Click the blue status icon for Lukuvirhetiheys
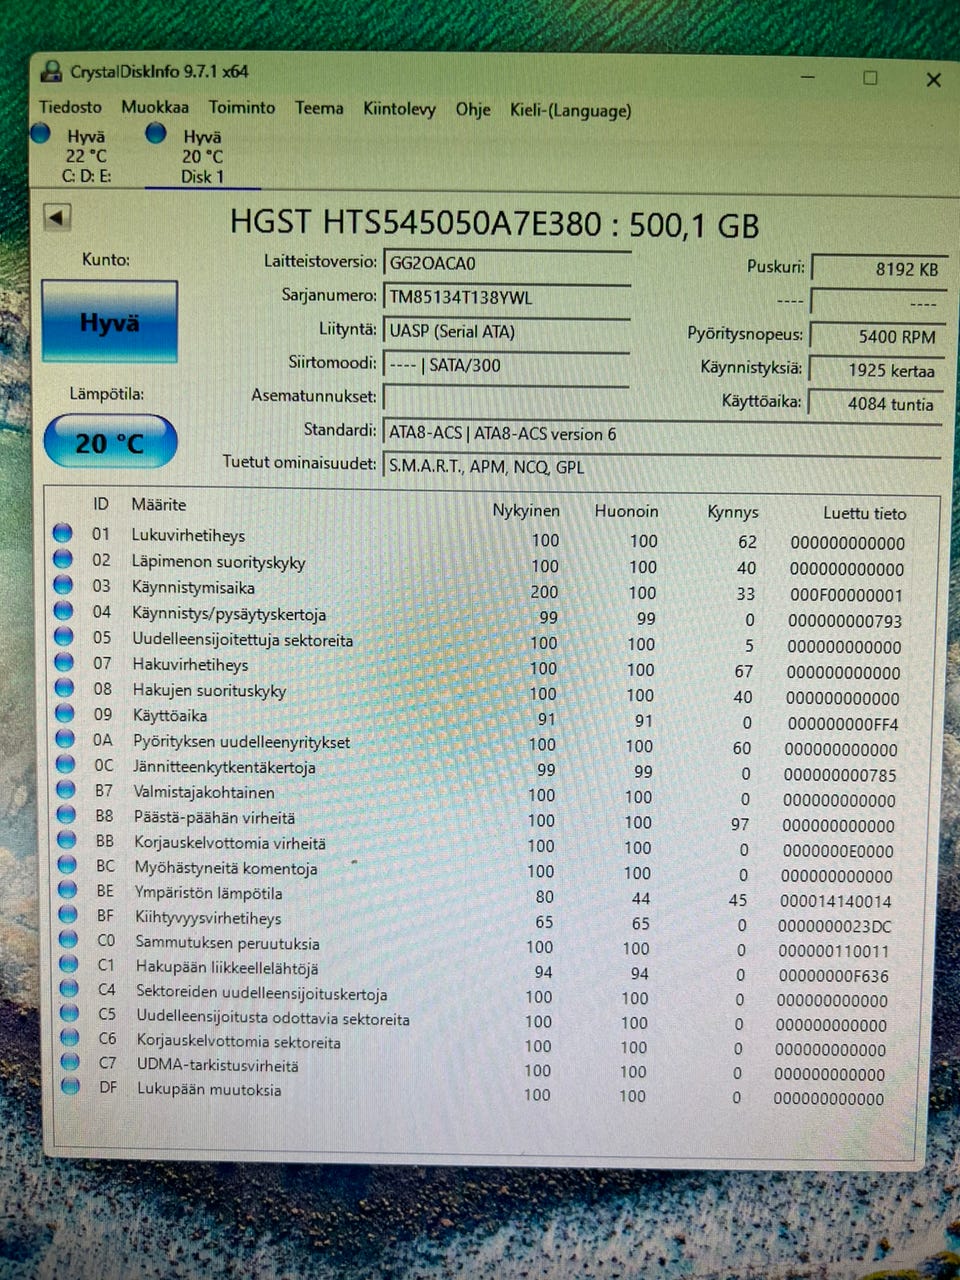The image size is (960, 1280). (x=63, y=533)
